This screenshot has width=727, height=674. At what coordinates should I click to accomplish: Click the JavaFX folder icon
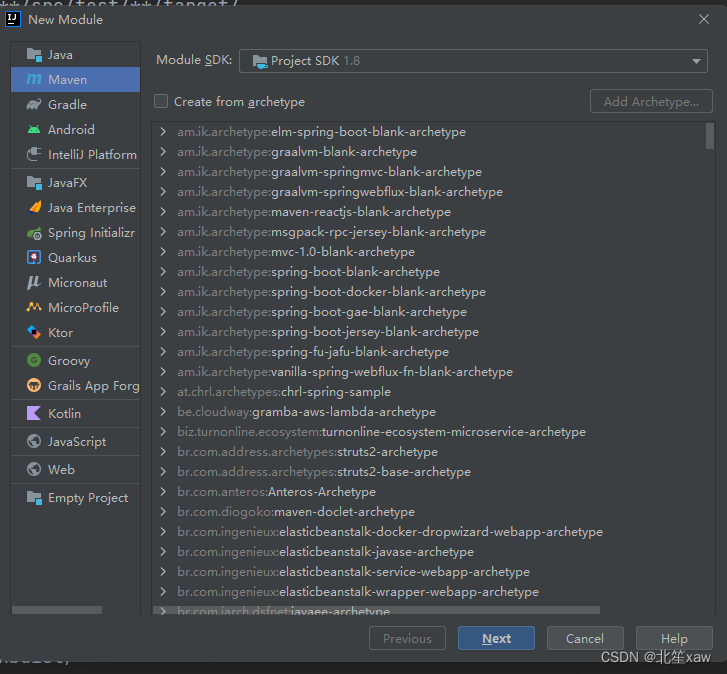click(34, 183)
